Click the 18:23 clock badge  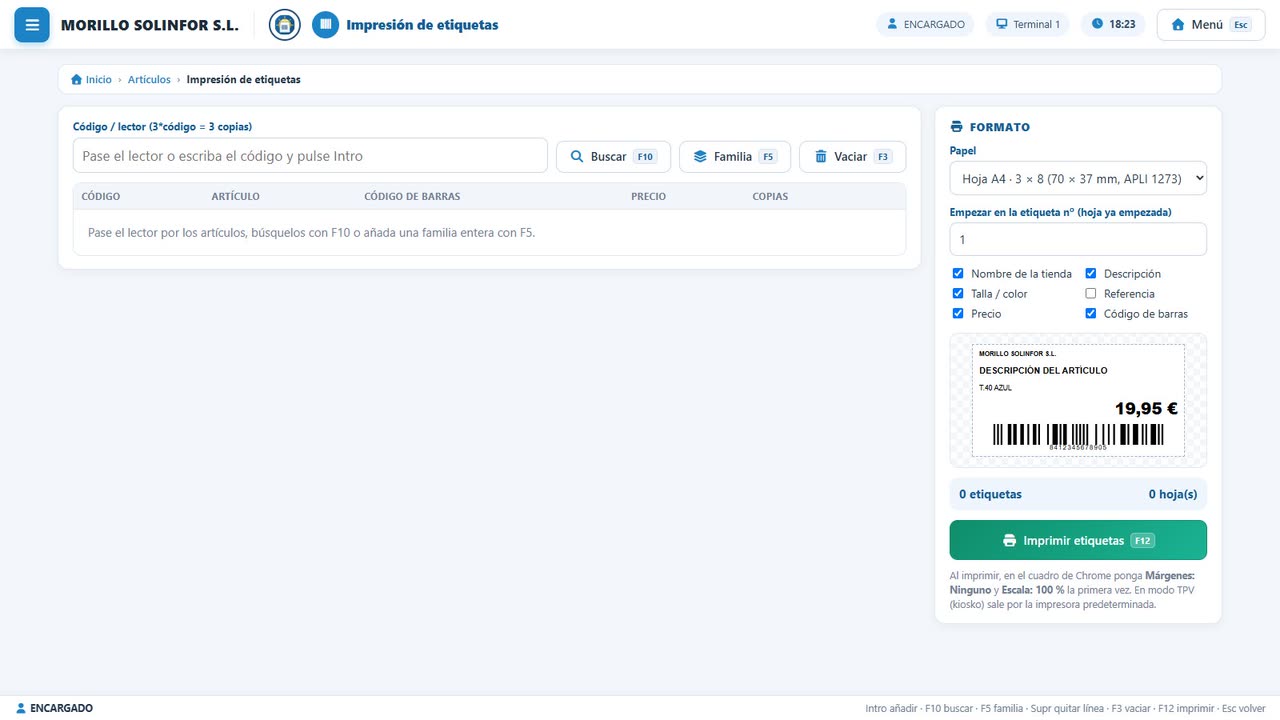[1113, 25]
